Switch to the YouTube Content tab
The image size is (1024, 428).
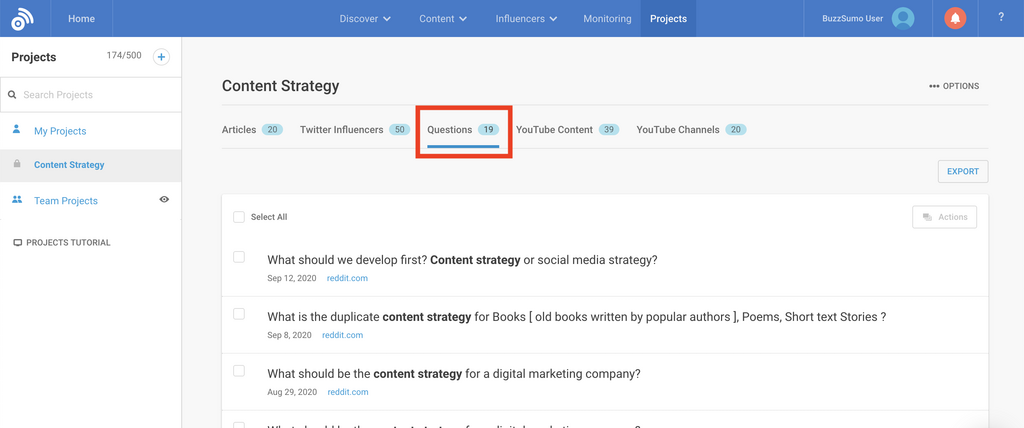[x=554, y=130]
